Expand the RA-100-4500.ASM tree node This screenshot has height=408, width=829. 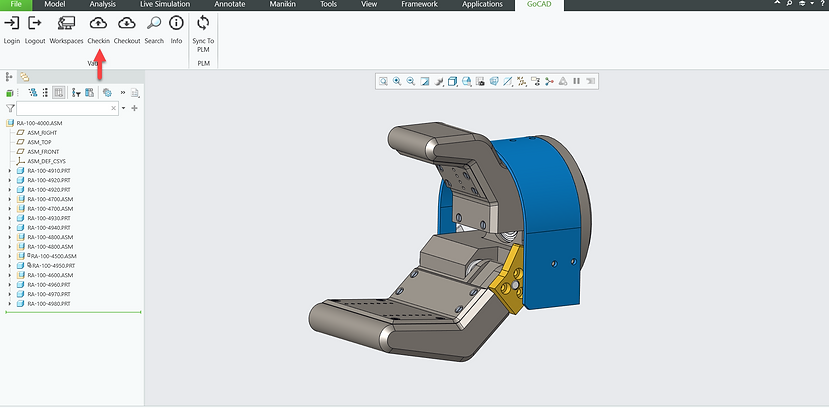pos(9,256)
